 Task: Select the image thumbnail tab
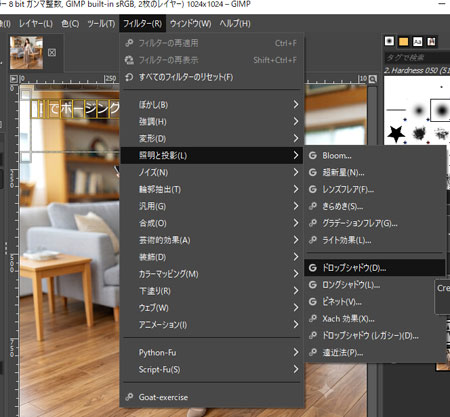point(26,52)
